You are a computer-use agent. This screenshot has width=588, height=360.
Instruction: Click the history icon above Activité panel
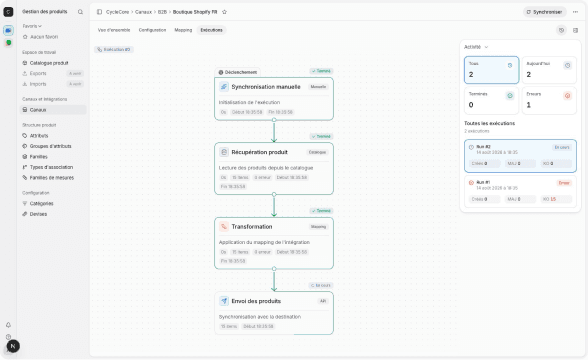tap(561, 30)
